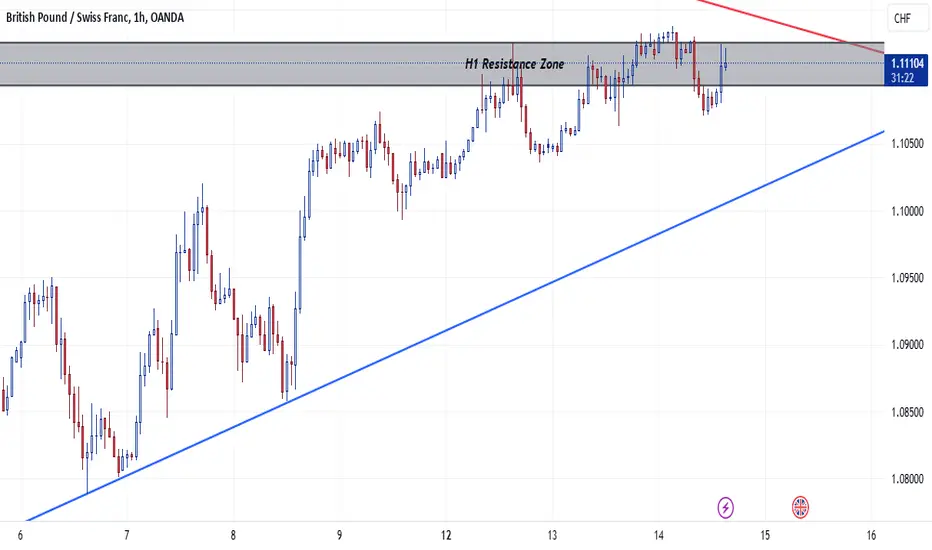
Task: Click the 1.08000 price axis label
Action: coord(907,479)
